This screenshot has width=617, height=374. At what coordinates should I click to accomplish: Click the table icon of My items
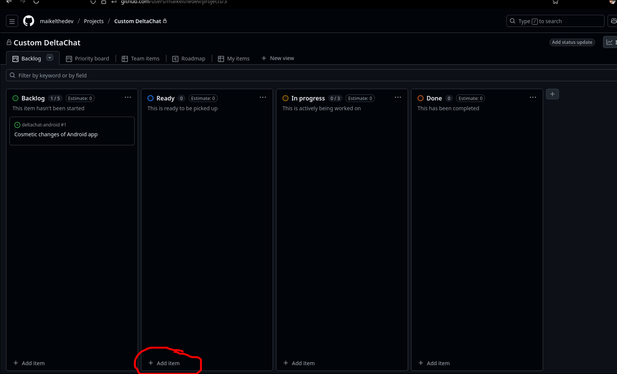point(221,59)
